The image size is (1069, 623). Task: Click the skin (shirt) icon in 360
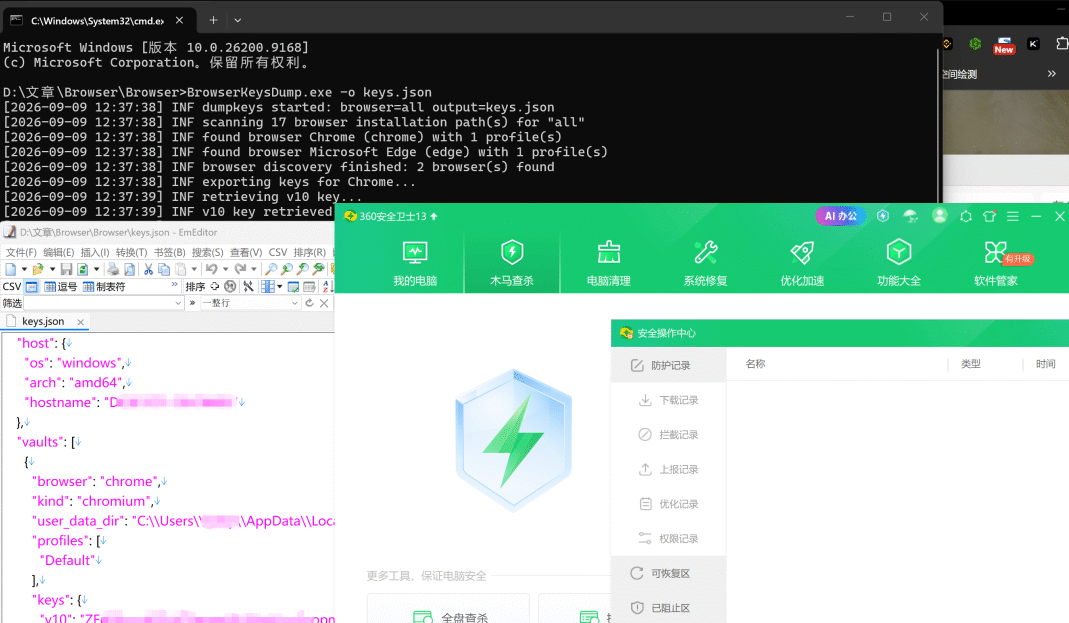pos(989,216)
